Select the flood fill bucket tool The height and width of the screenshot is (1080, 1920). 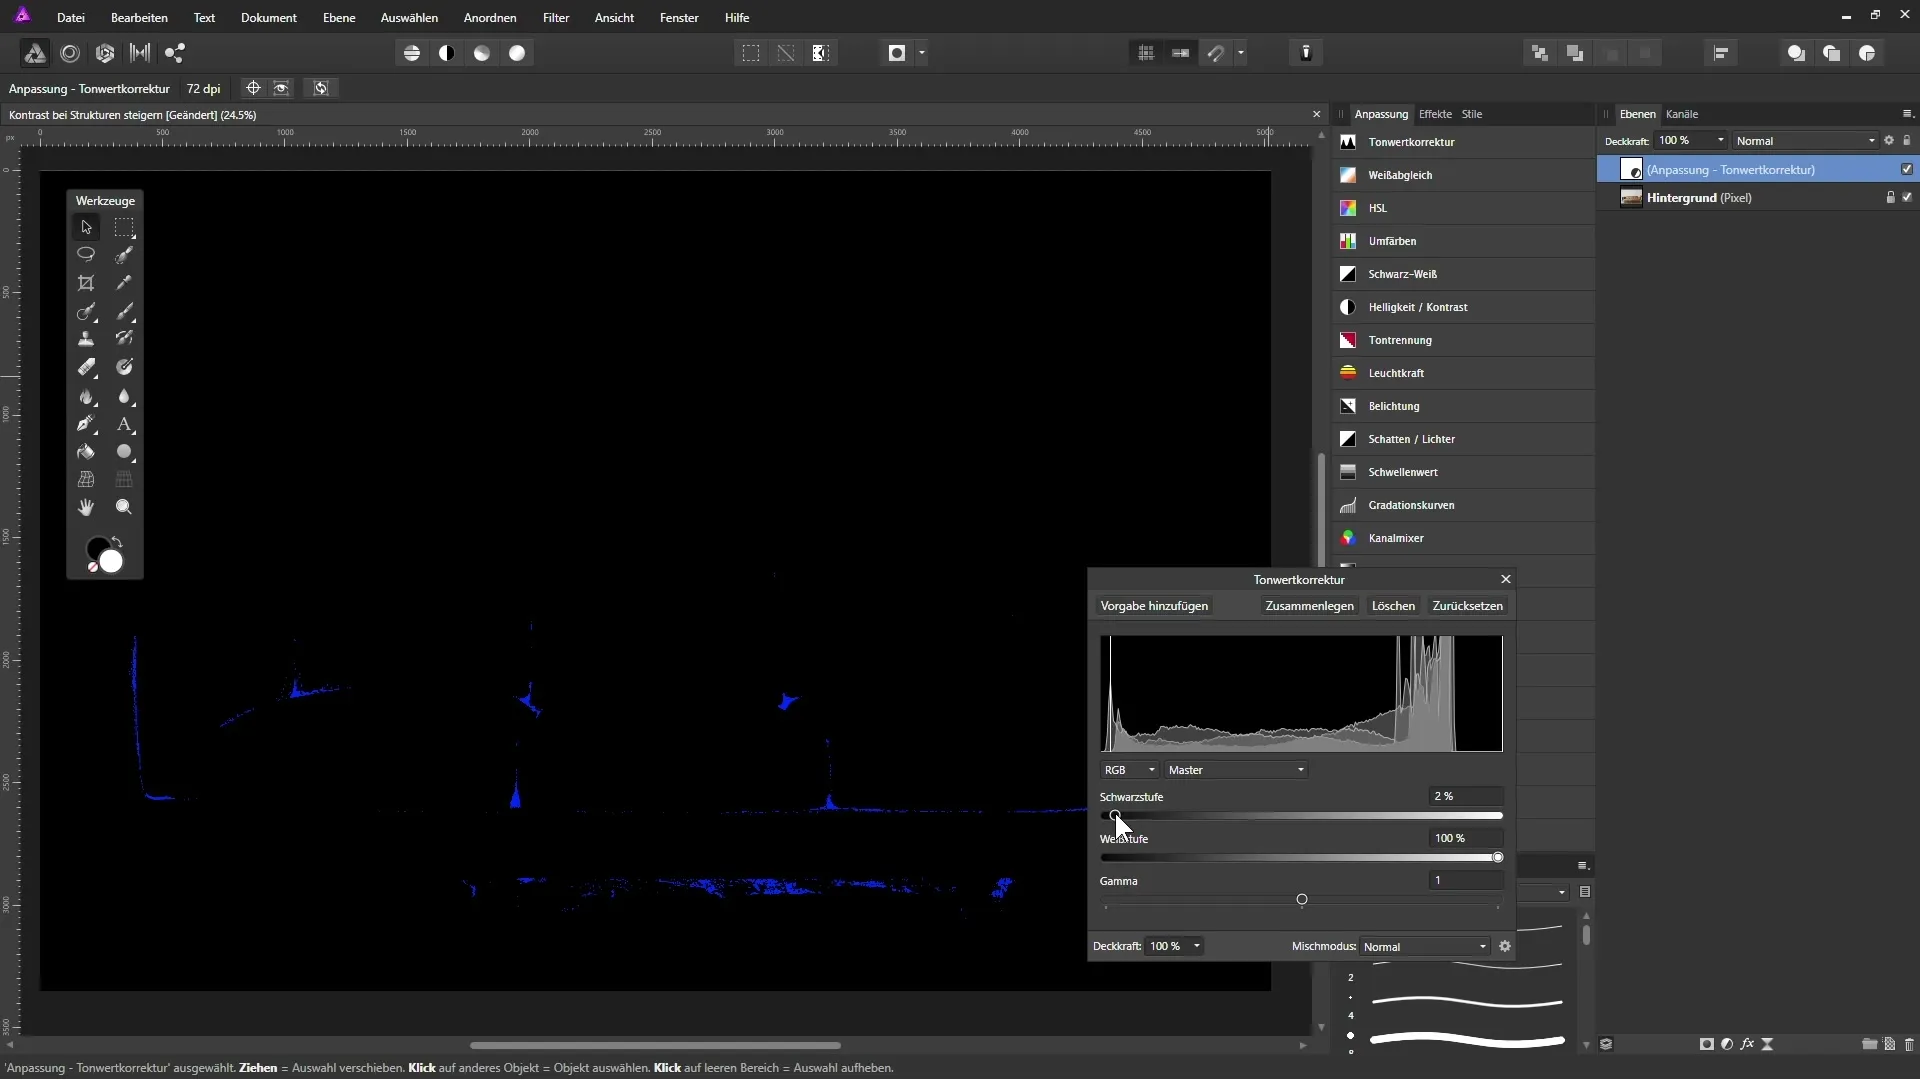tap(86, 452)
